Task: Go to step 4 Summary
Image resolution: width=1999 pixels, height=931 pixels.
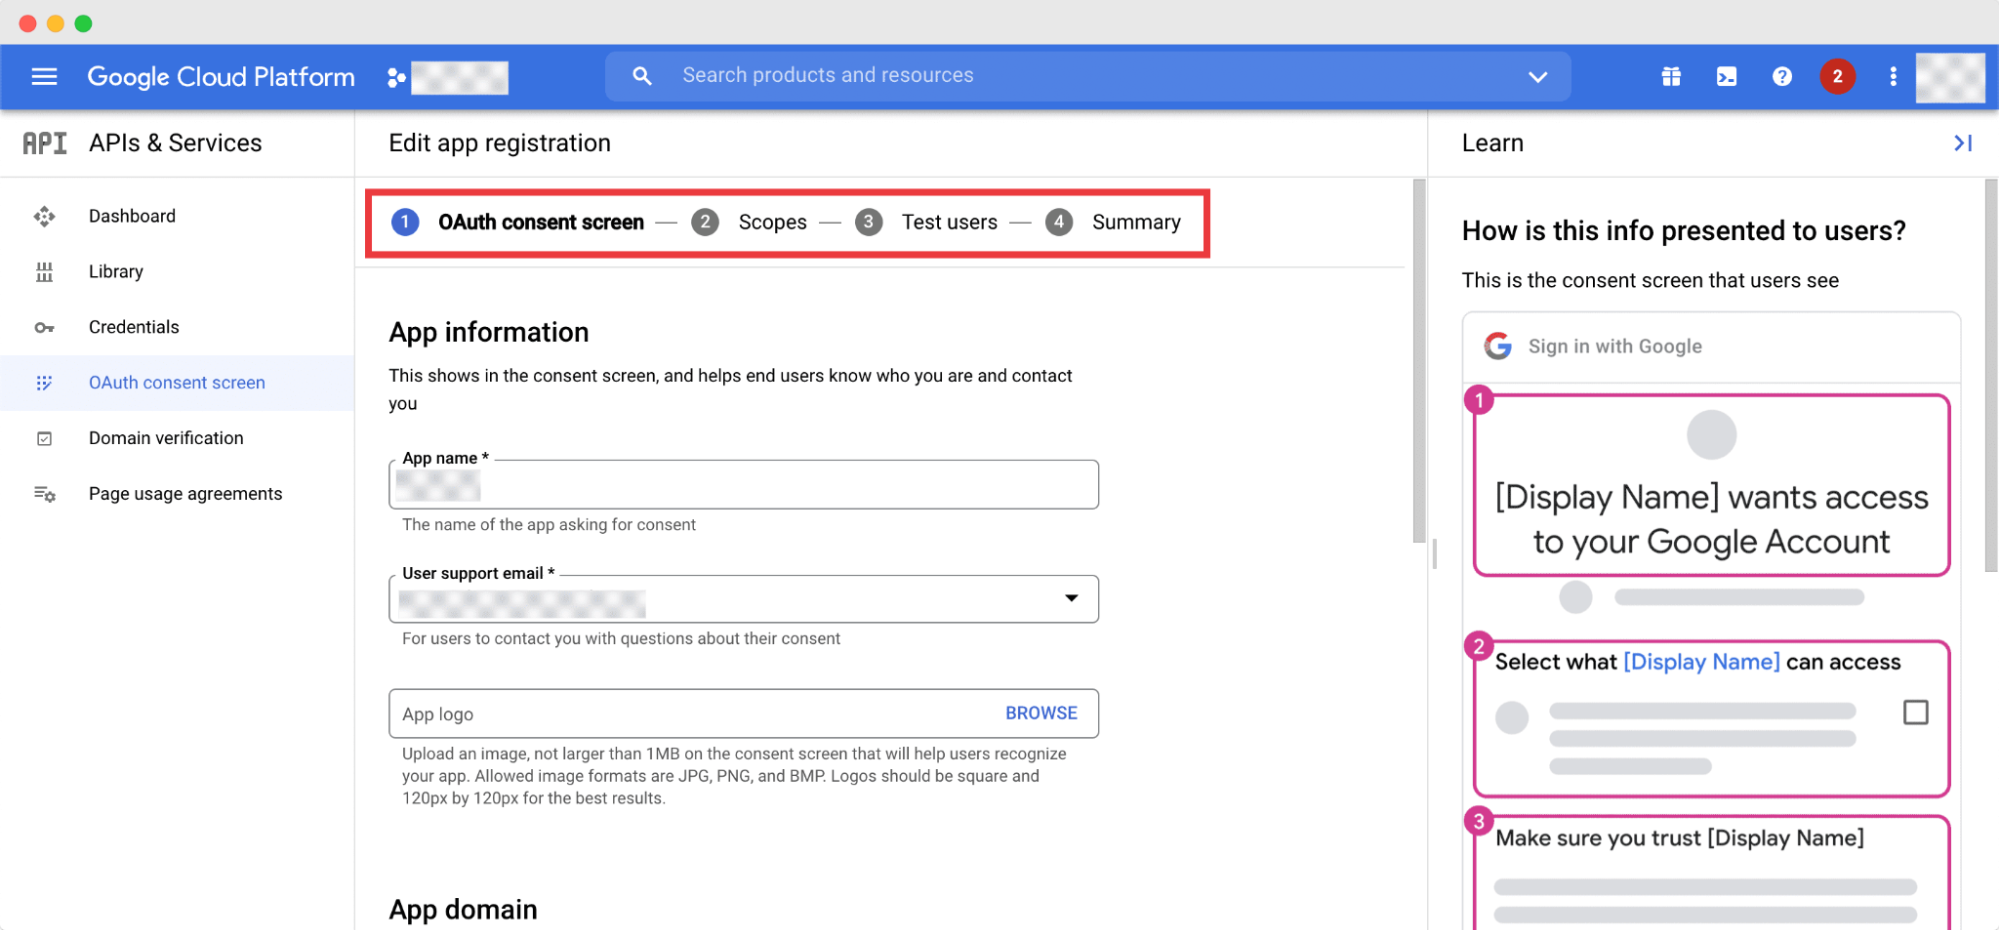Action: click(x=1113, y=222)
